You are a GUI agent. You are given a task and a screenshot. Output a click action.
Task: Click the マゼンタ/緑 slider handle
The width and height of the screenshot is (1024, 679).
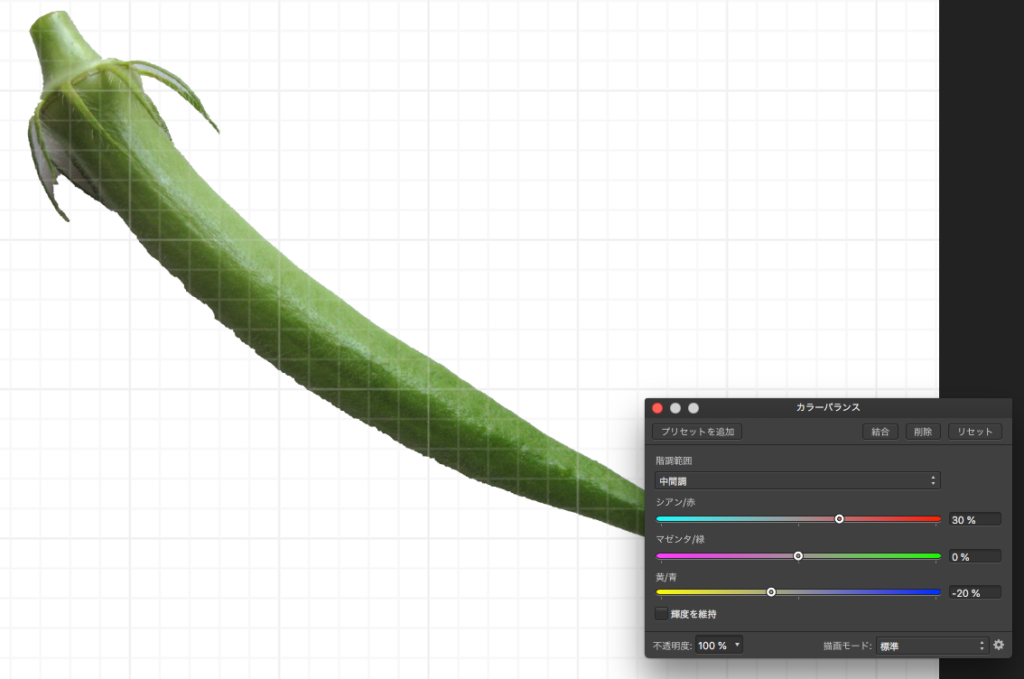798,556
